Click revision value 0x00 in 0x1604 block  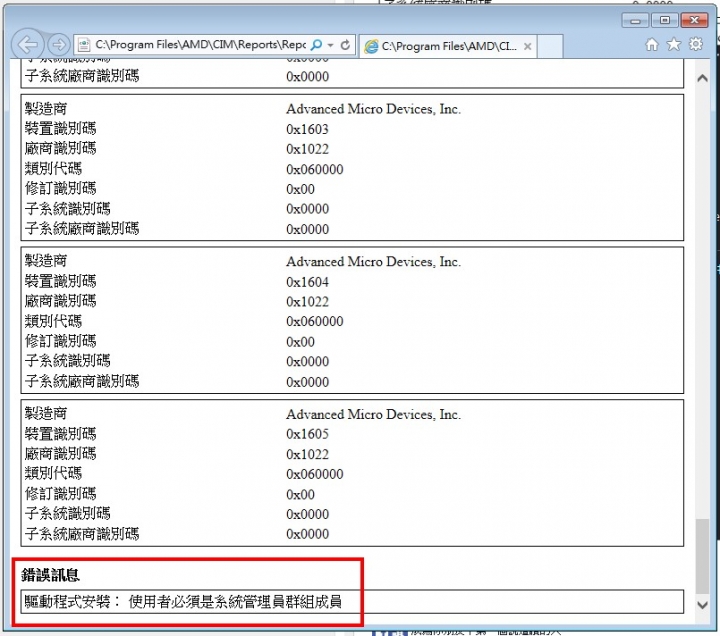(x=300, y=342)
